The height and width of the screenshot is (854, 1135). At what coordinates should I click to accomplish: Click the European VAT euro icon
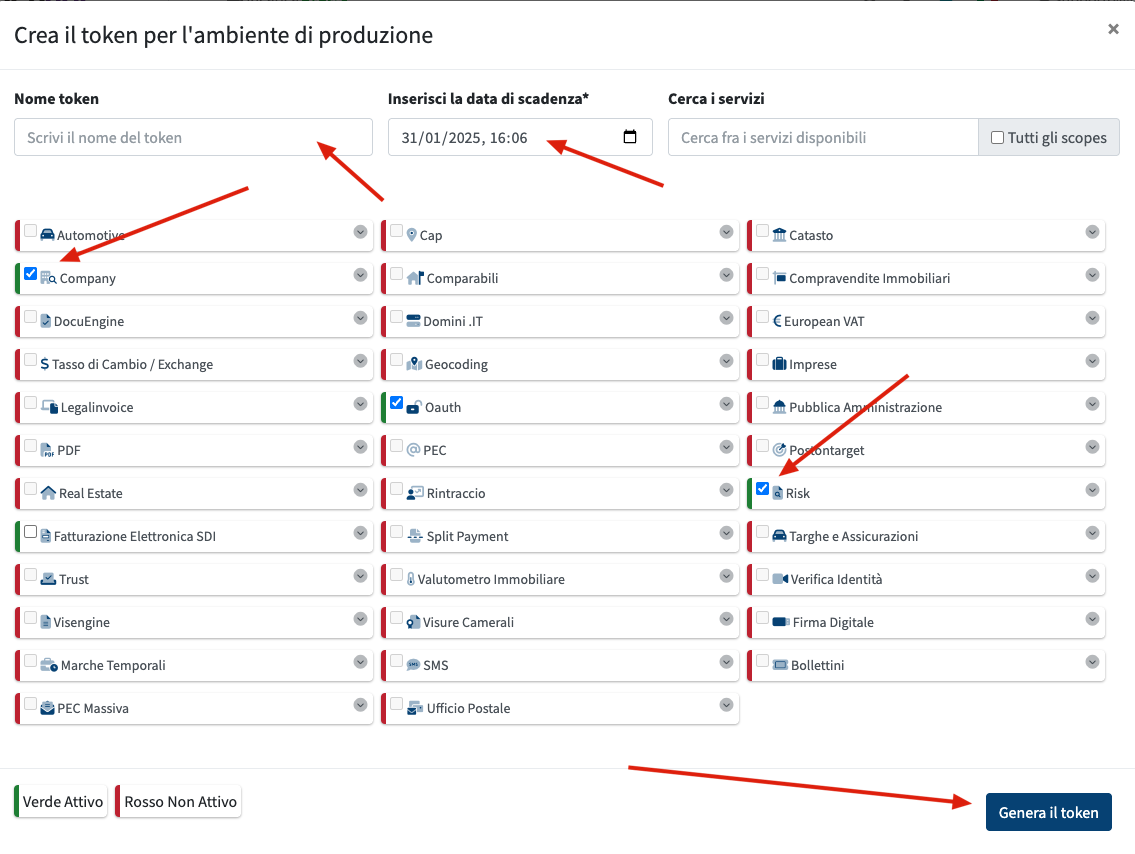coord(777,321)
